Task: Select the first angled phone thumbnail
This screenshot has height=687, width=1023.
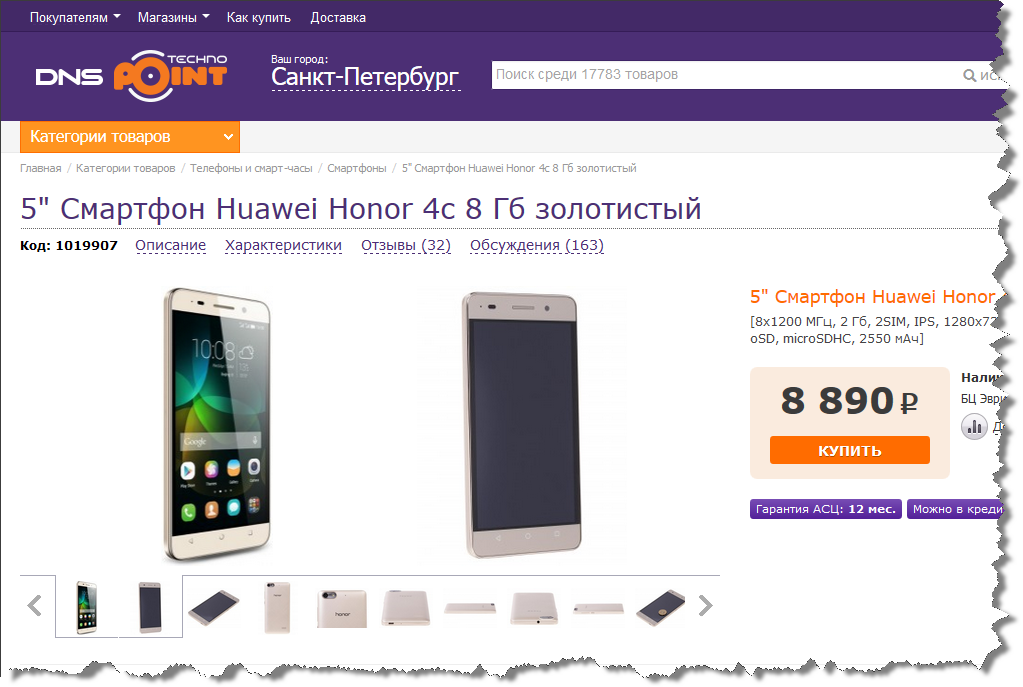Action: click(214, 607)
